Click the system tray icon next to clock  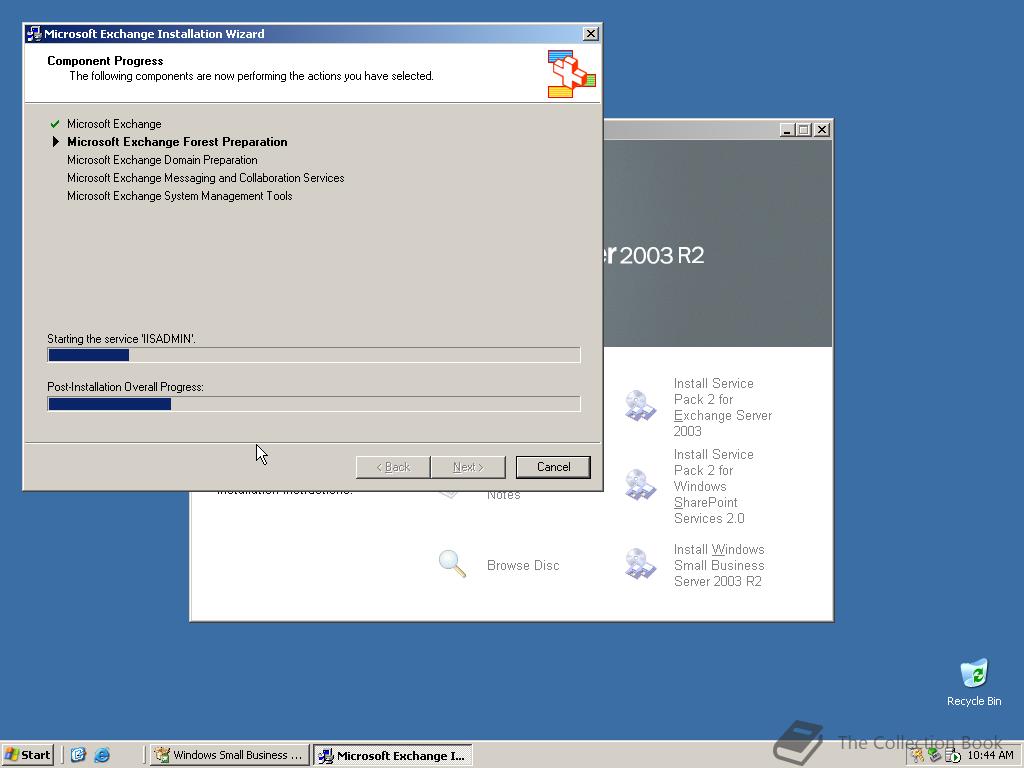coord(953,756)
